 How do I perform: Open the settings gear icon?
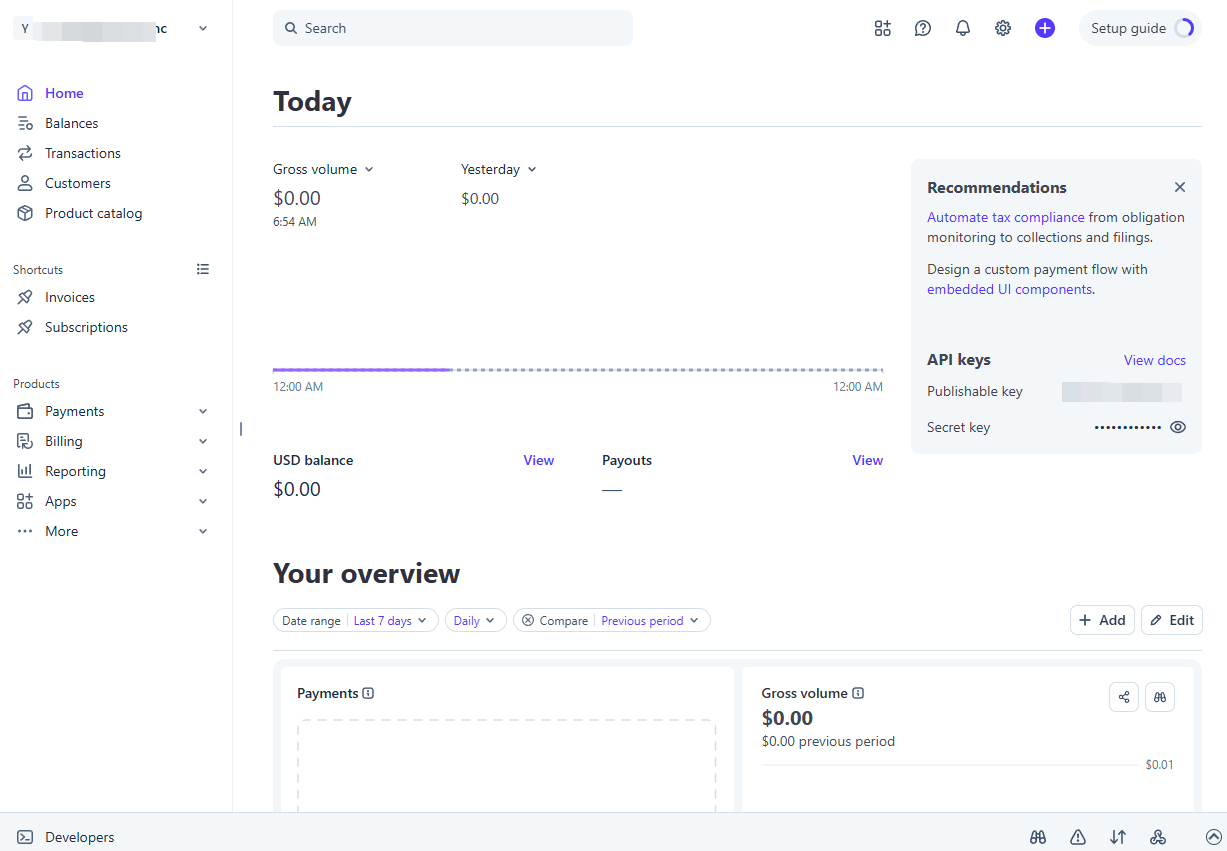[x=1003, y=28]
